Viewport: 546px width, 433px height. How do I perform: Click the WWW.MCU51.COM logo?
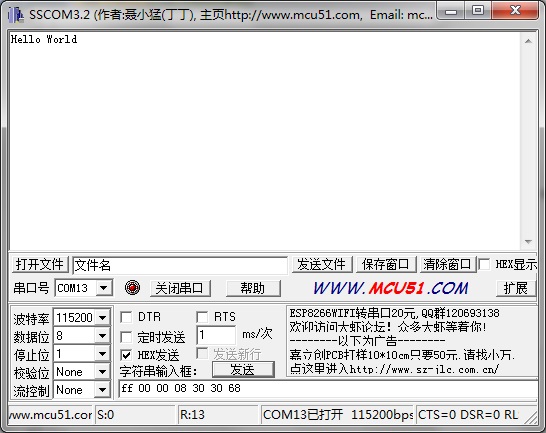(x=391, y=288)
